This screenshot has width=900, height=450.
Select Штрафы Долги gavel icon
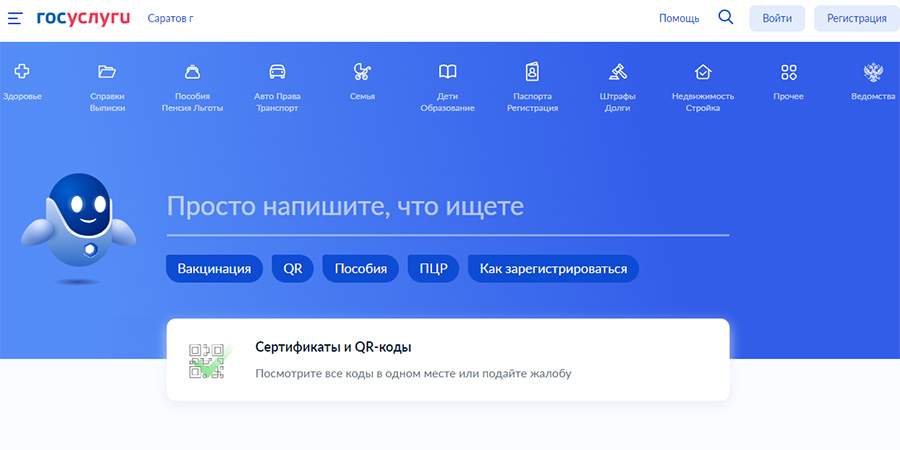pos(617,72)
